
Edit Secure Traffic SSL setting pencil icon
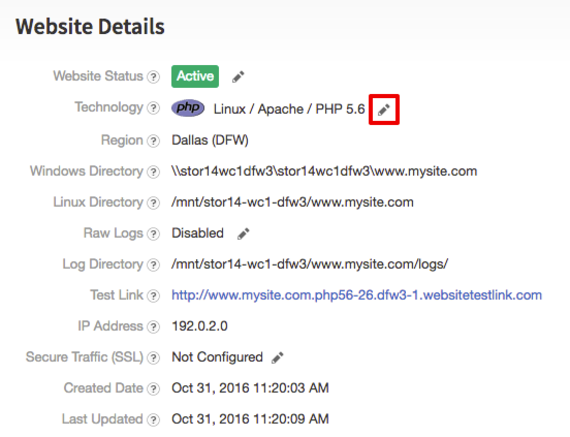click(277, 358)
